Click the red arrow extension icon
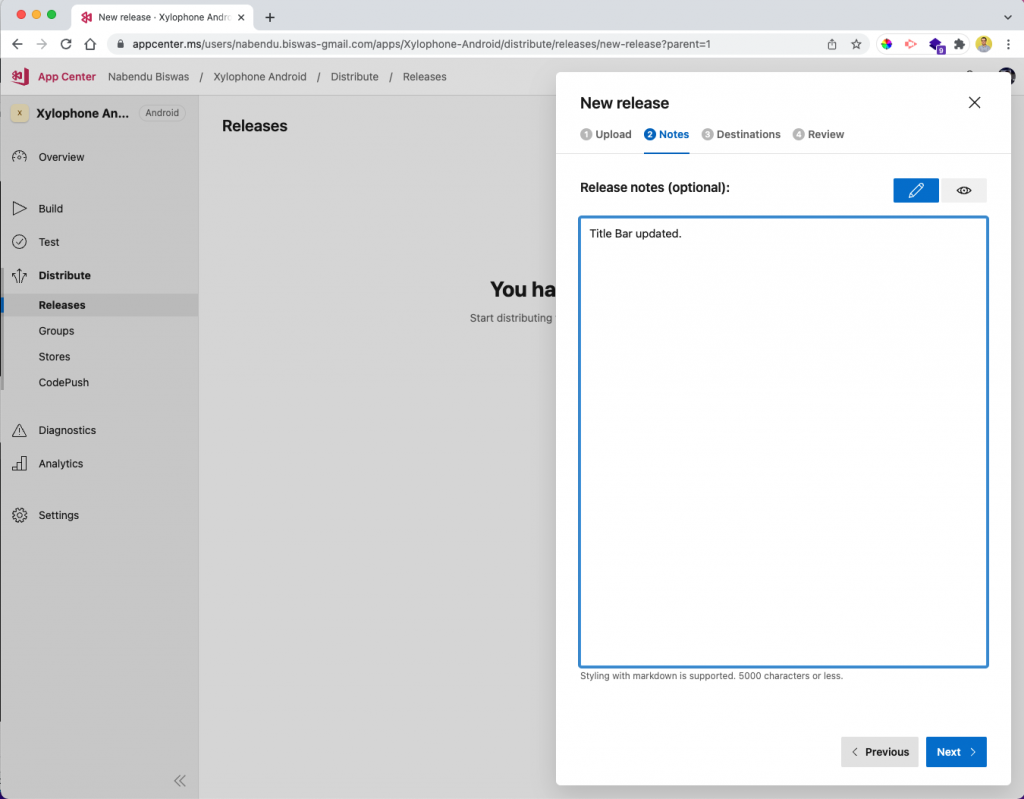The width and height of the screenshot is (1024, 799). click(910, 44)
